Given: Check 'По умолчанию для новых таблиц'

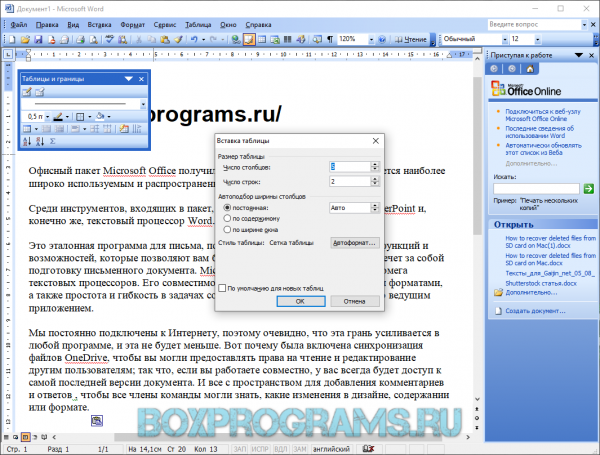Looking at the screenshot, I should pos(222,288).
